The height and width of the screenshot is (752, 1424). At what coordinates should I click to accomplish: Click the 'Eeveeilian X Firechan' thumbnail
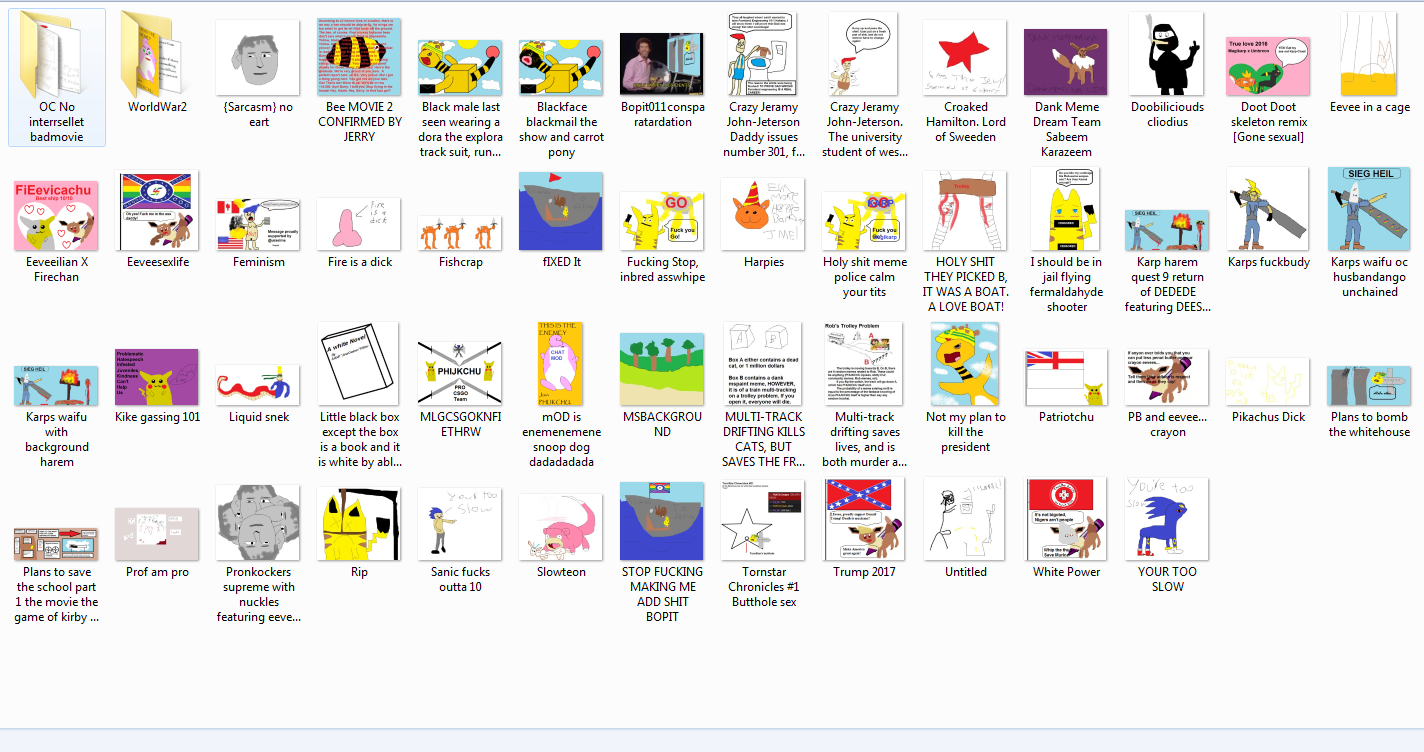(x=57, y=215)
